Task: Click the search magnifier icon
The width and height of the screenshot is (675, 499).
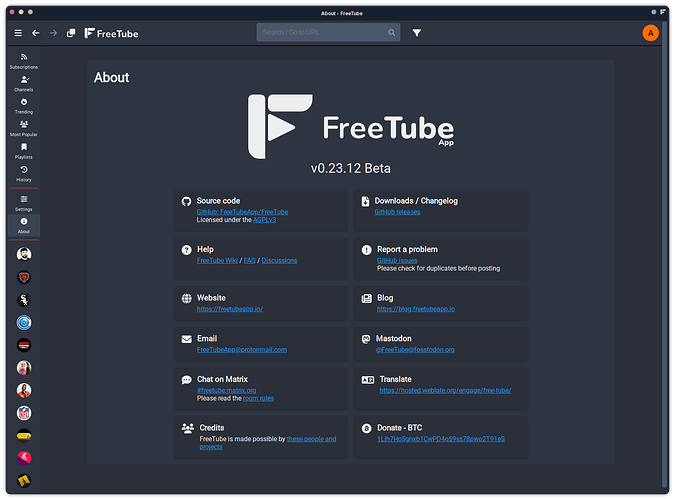Action: point(392,33)
